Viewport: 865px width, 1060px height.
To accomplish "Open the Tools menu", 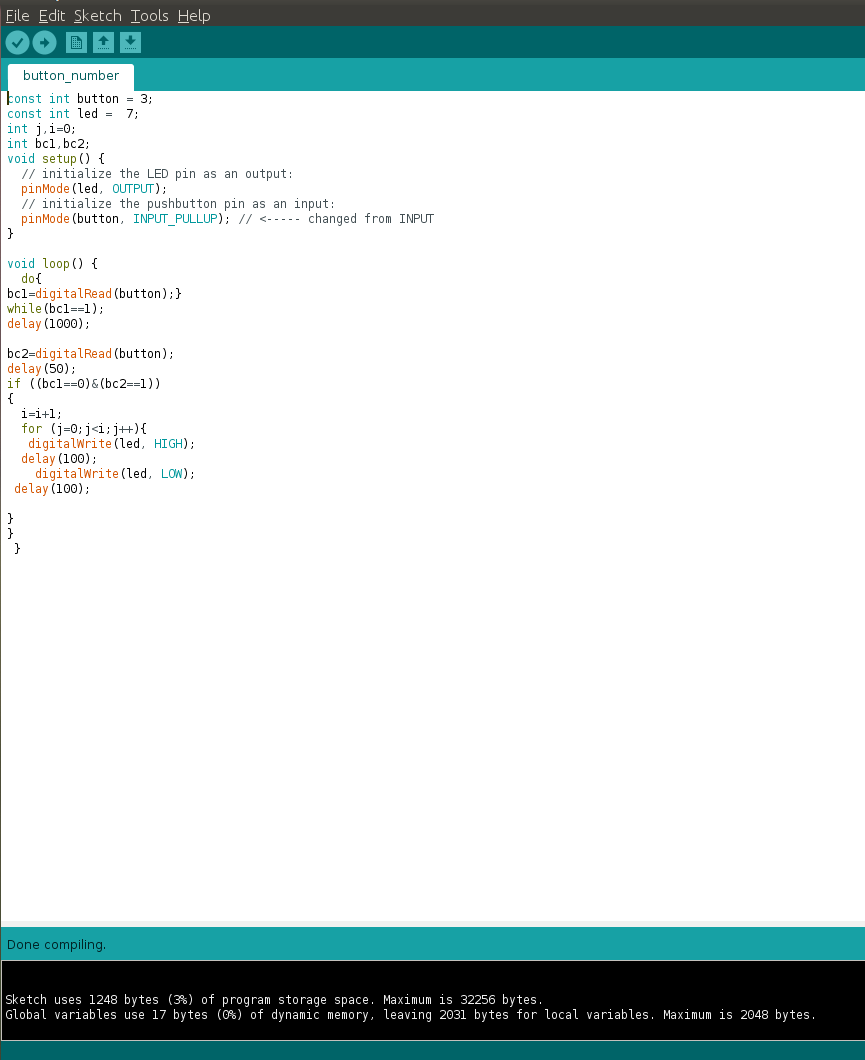I will point(149,16).
